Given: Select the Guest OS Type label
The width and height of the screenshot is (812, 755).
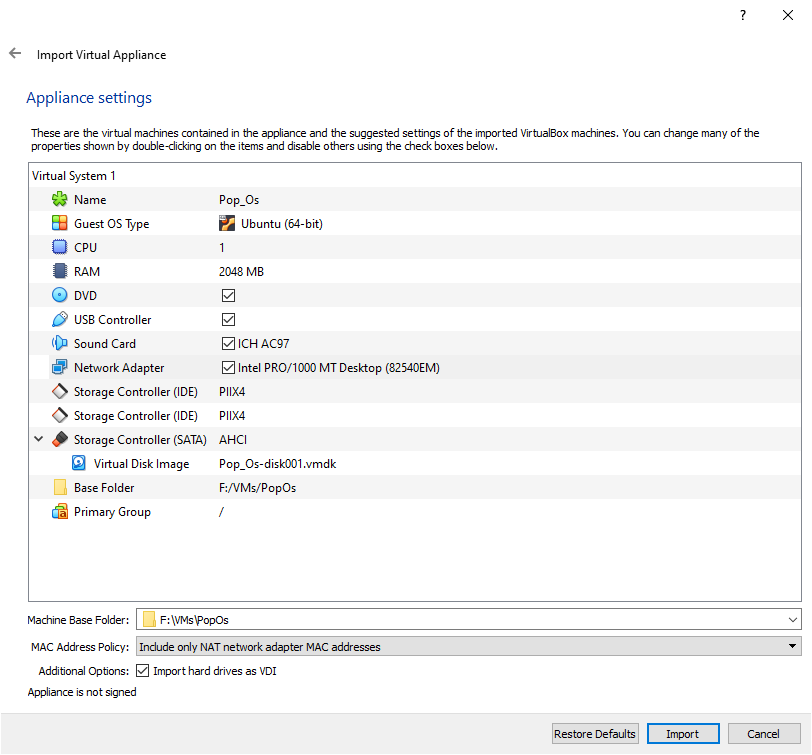Looking at the screenshot, I should click(x=111, y=224).
